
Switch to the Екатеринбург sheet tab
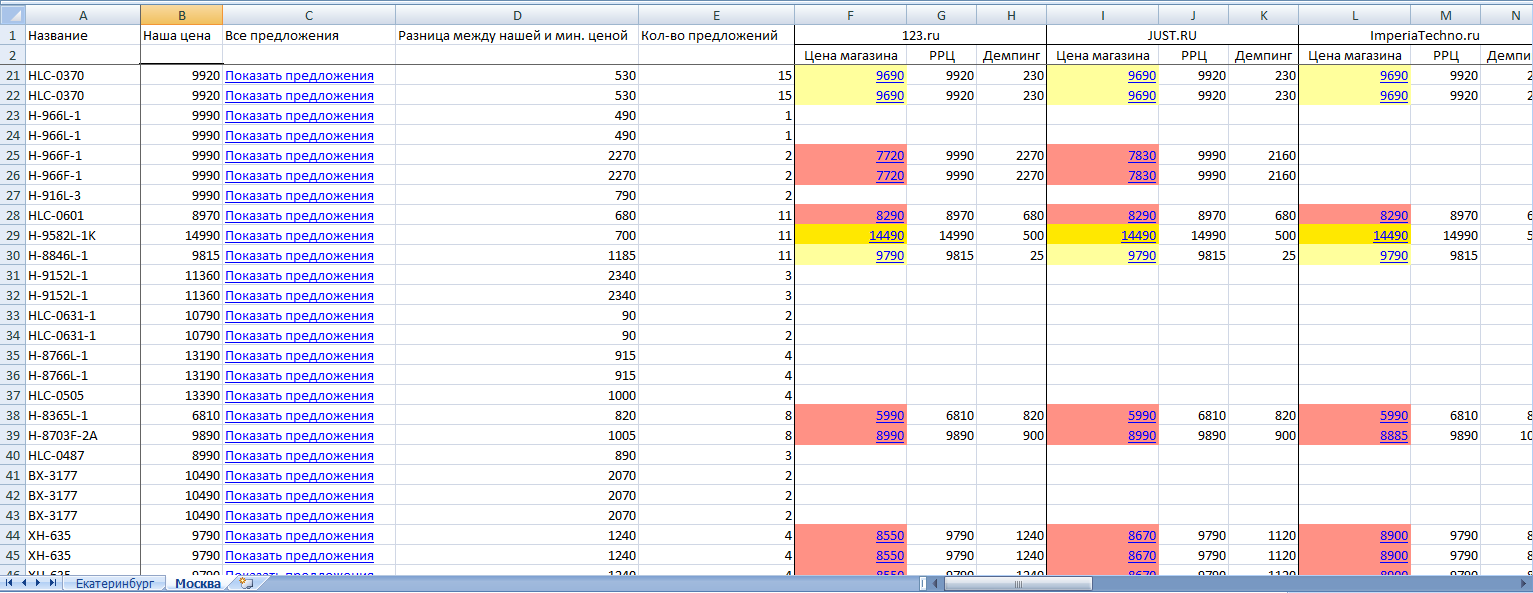pos(114,583)
